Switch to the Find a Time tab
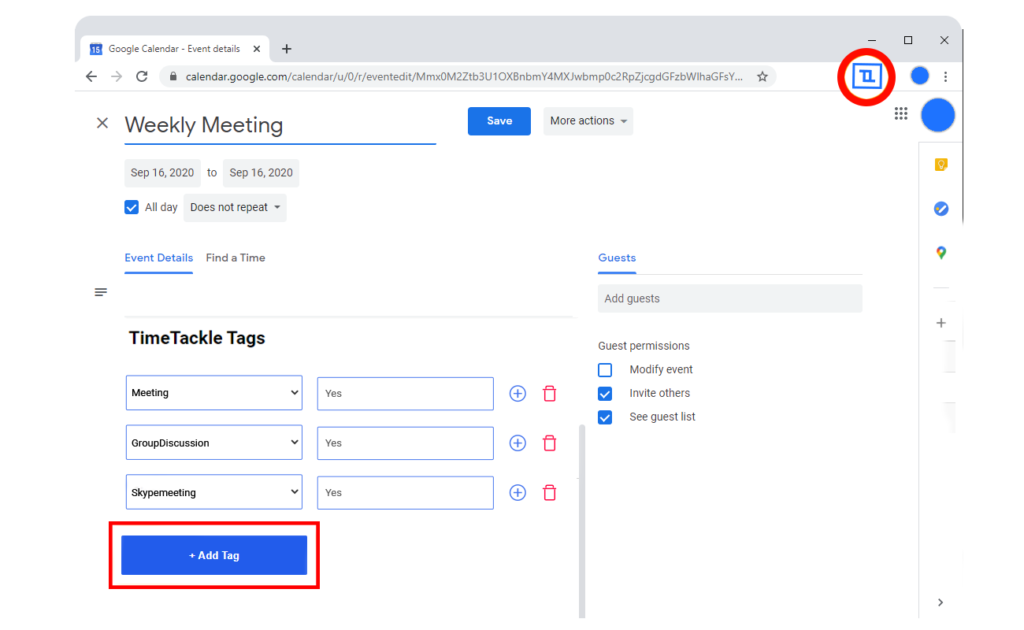 (x=235, y=257)
